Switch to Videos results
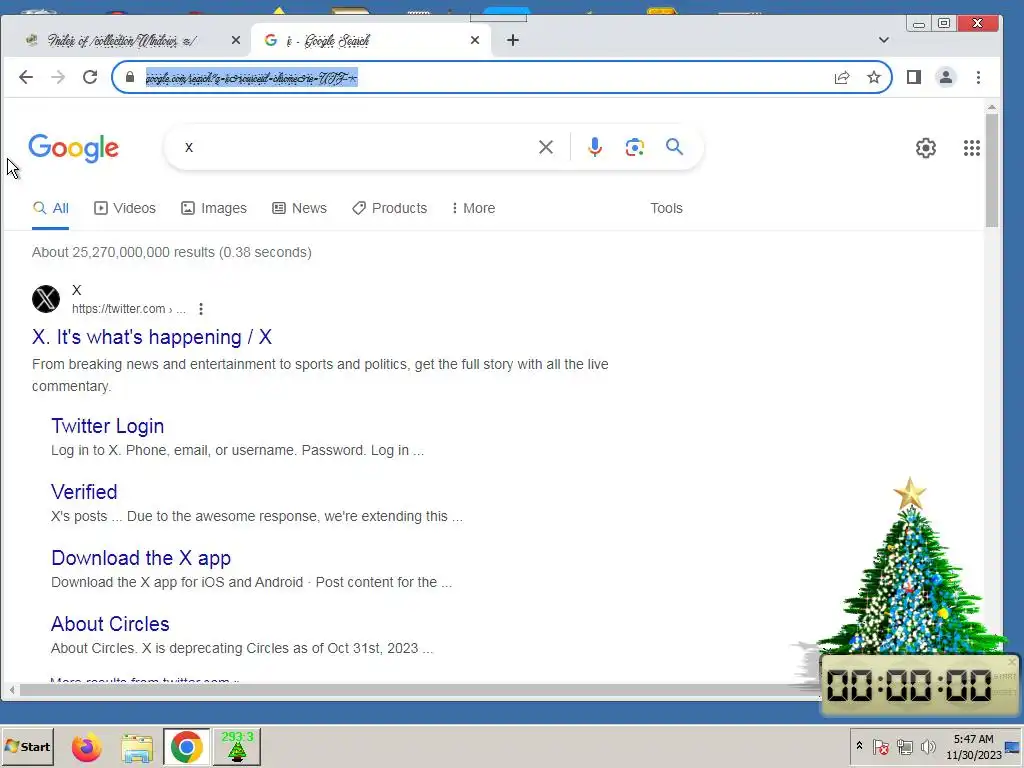 (x=125, y=208)
